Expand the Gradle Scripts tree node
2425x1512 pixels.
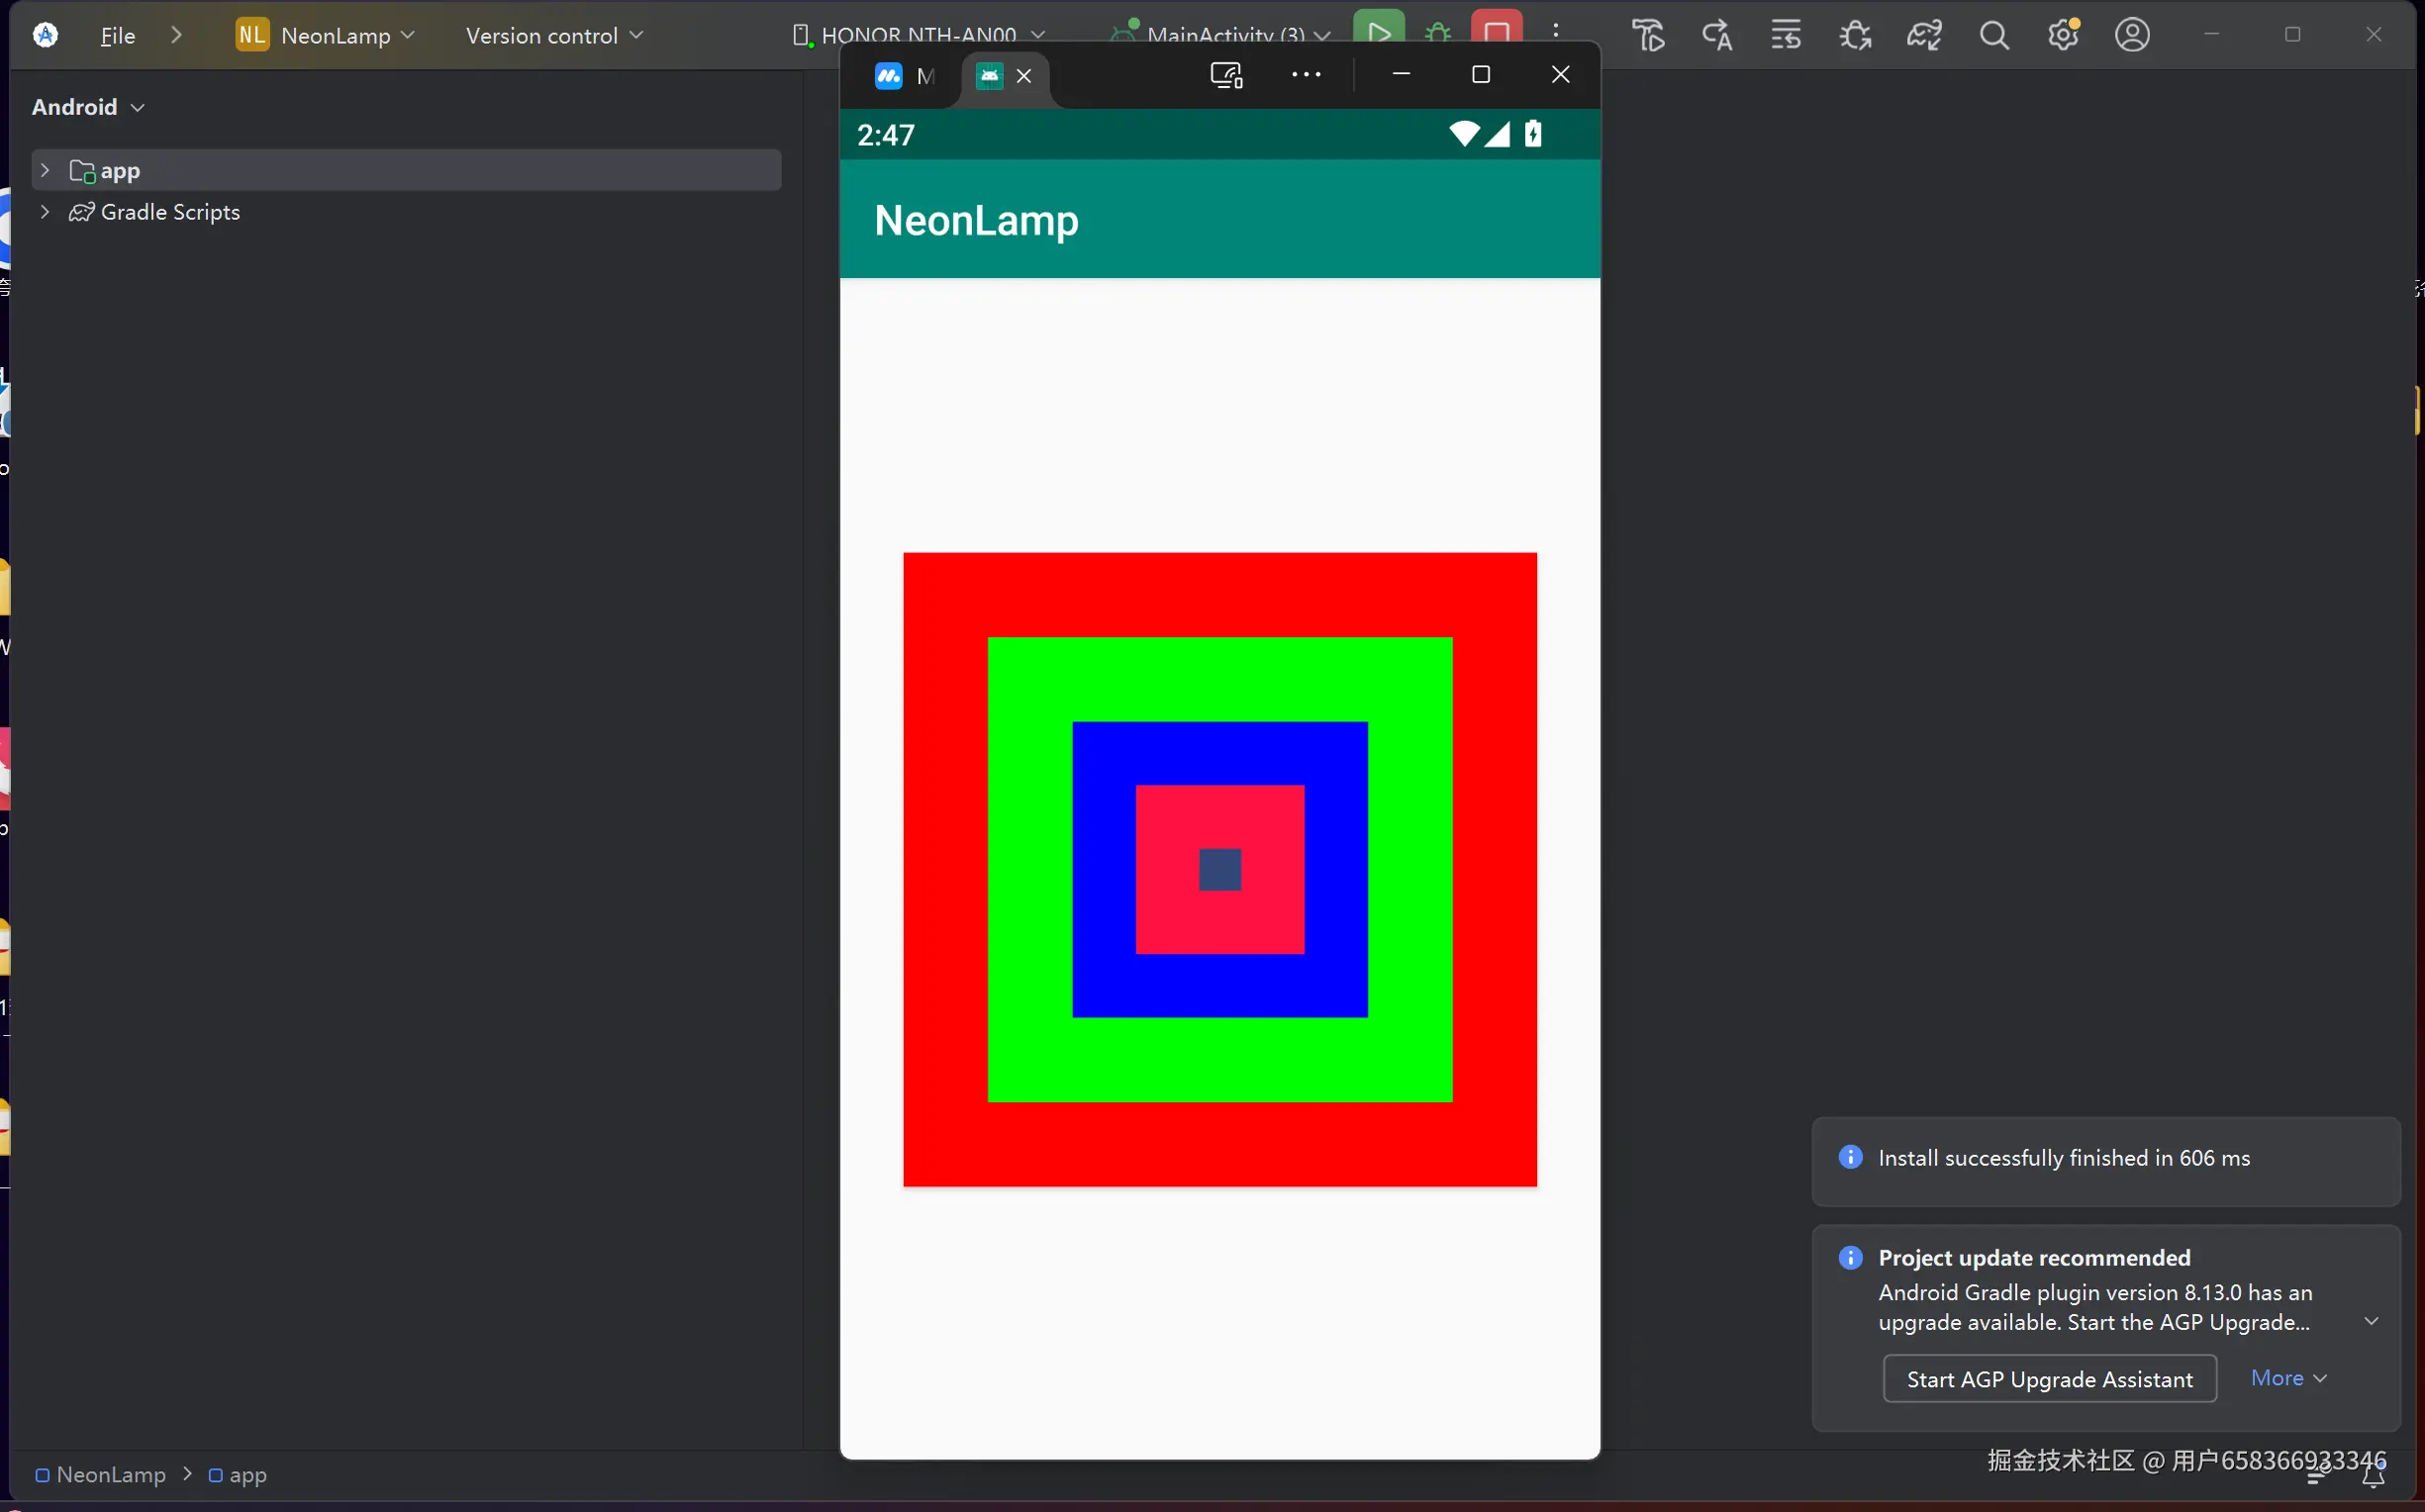[45, 212]
